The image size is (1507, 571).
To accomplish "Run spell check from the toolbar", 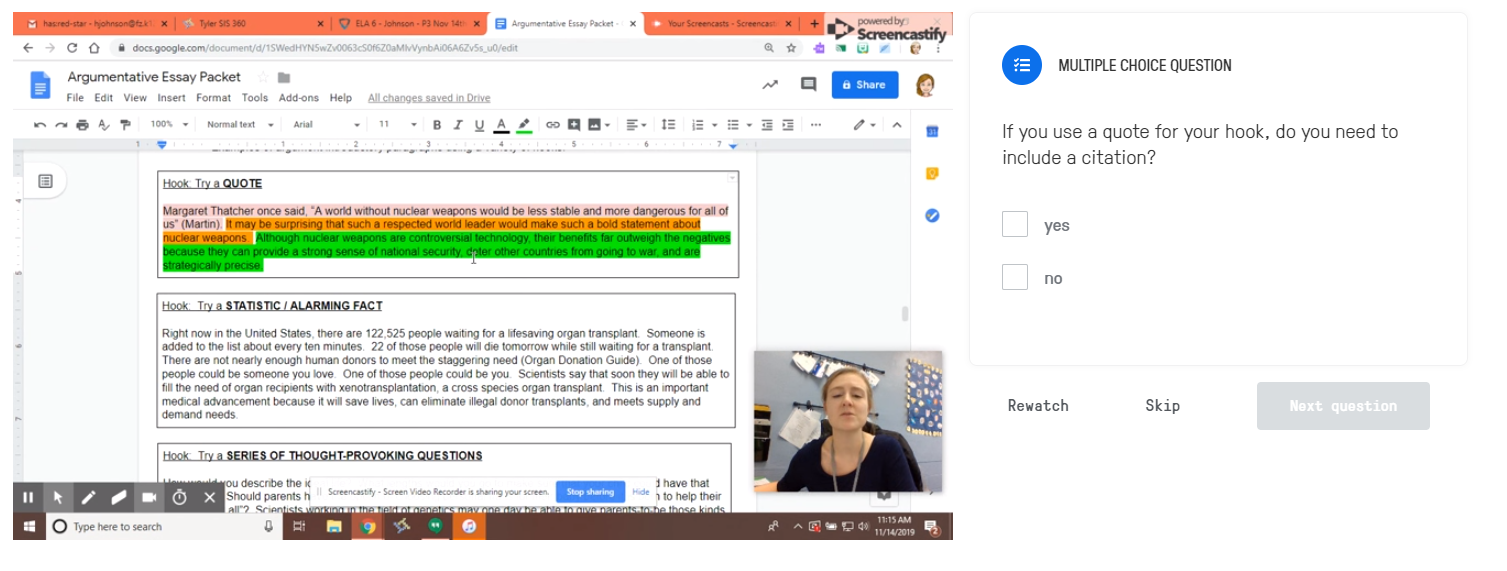I will click(103, 125).
